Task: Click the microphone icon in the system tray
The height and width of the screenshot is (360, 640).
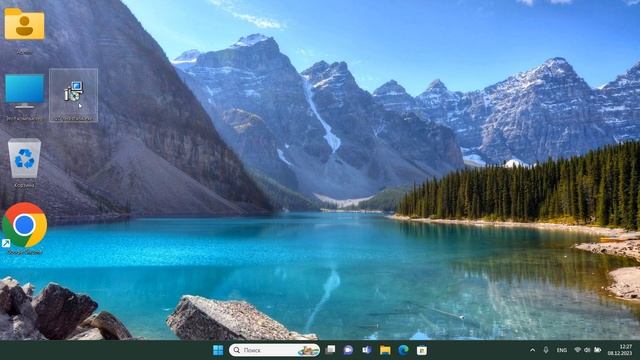Action: coord(546,350)
